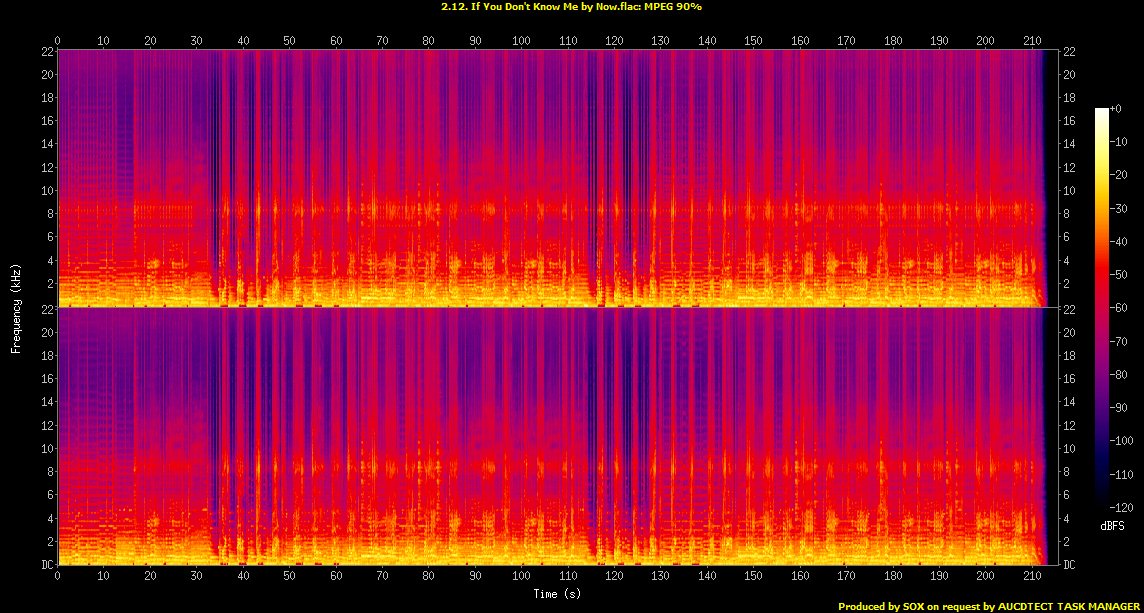The image size is (1144, 613).
Task: Click the "DC" label at the bottom-right of the lower channel
Action: click(x=1071, y=565)
